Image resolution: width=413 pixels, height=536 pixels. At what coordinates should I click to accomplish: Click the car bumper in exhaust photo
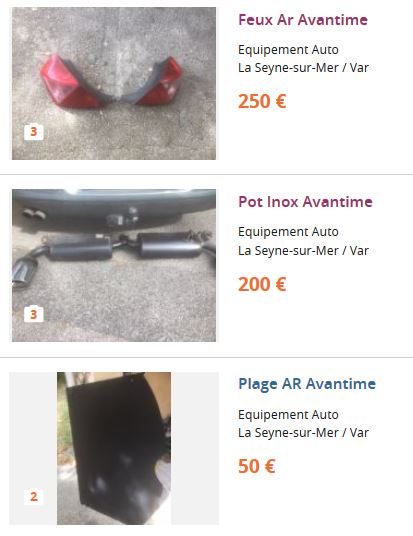pyautogui.click(x=114, y=209)
